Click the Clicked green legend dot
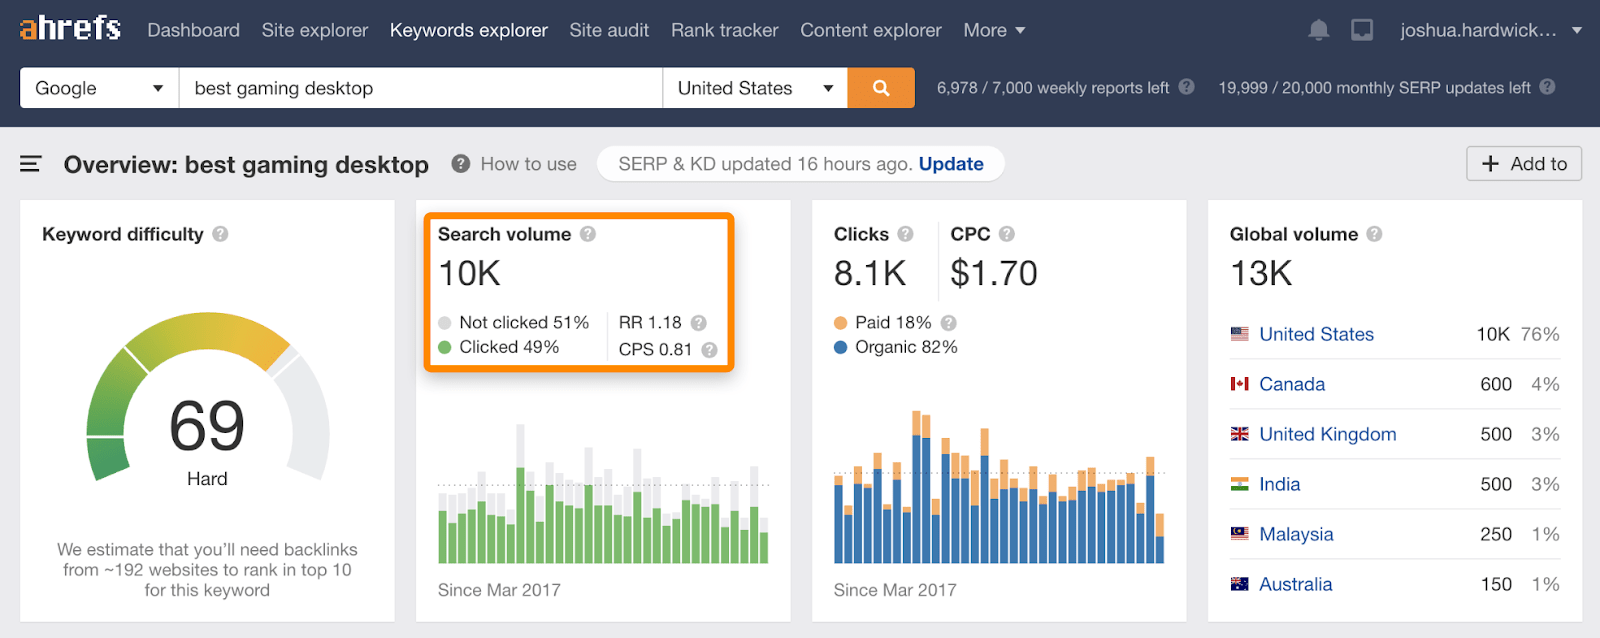Viewport: 1600px width, 638px height. coord(445,347)
